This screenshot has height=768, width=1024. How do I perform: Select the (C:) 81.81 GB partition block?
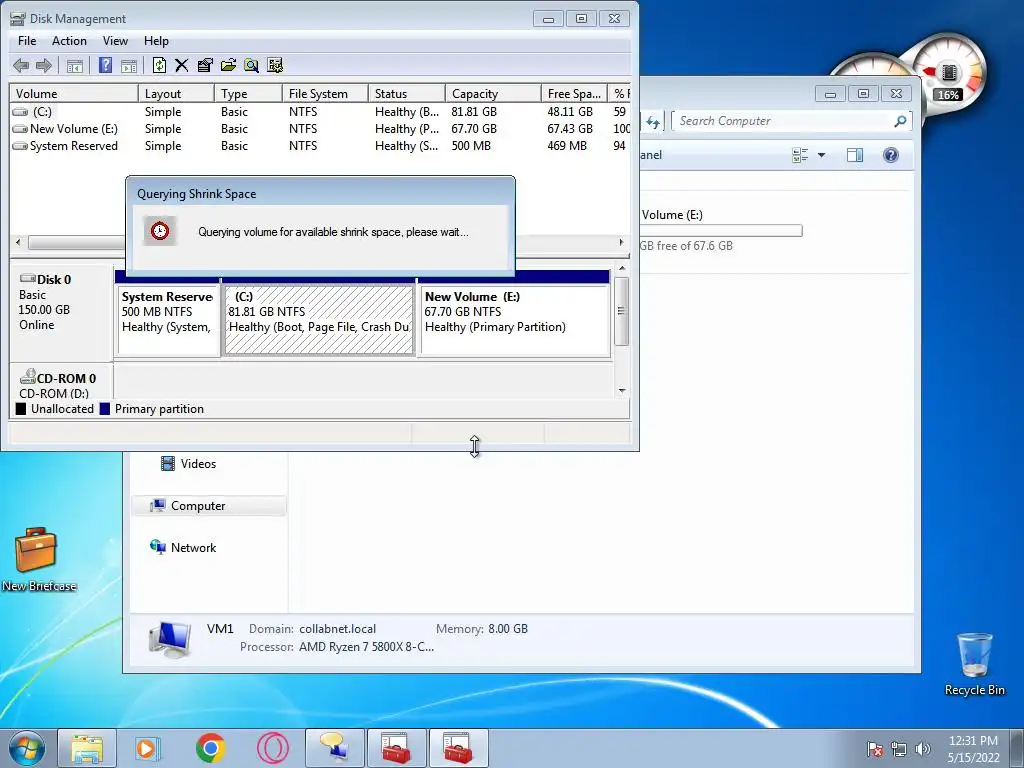coord(319,320)
